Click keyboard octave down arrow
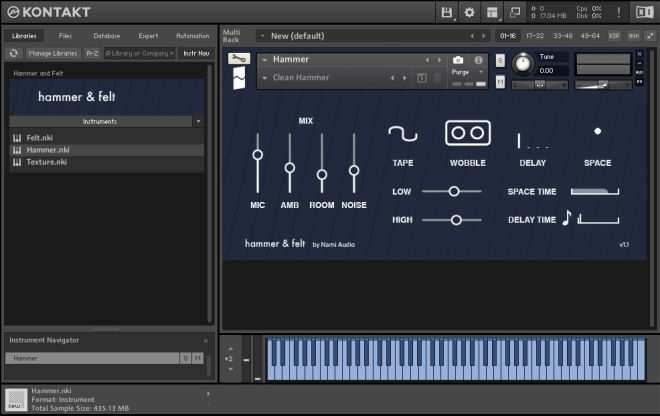The image size is (660, 416). (x=230, y=369)
